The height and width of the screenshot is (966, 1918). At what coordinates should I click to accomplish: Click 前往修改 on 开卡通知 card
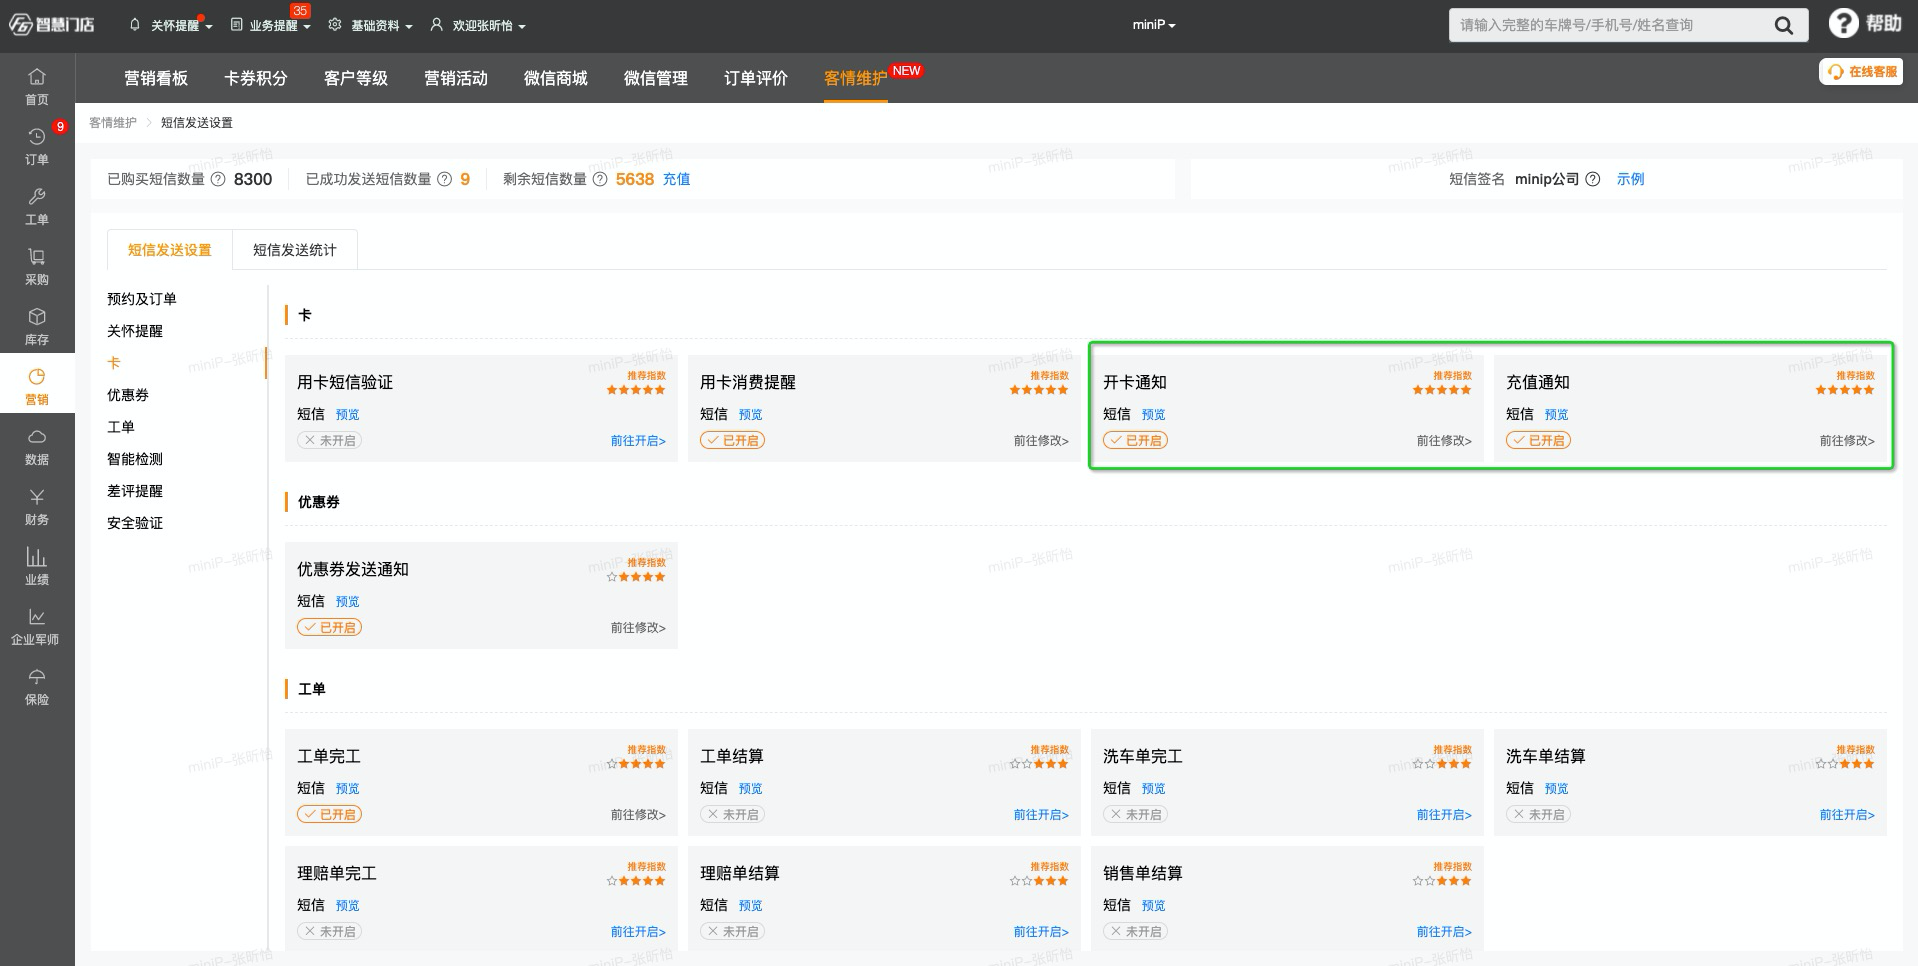pos(1444,441)
